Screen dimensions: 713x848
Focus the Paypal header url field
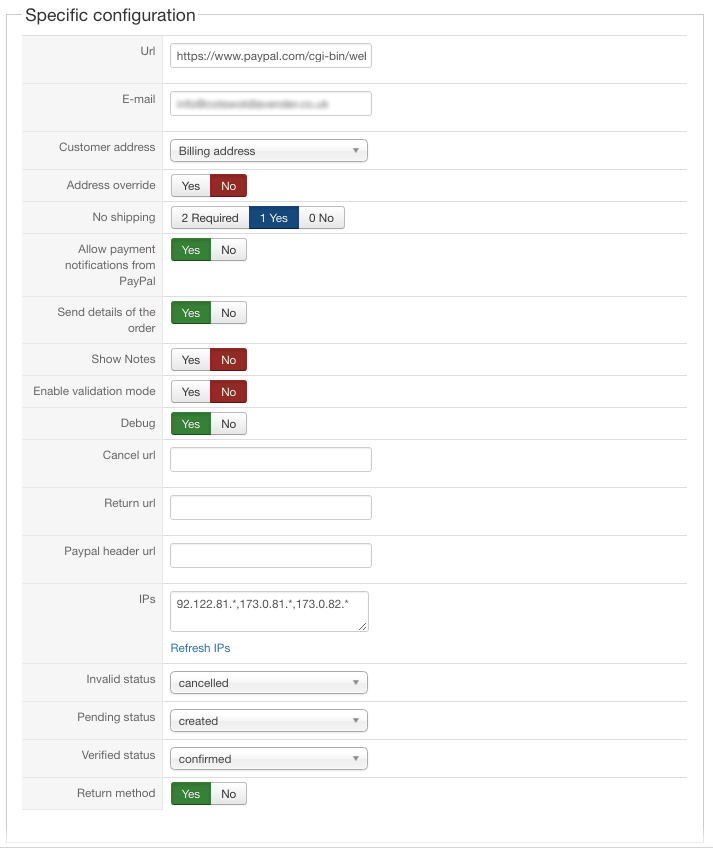[x=271, y=556]
